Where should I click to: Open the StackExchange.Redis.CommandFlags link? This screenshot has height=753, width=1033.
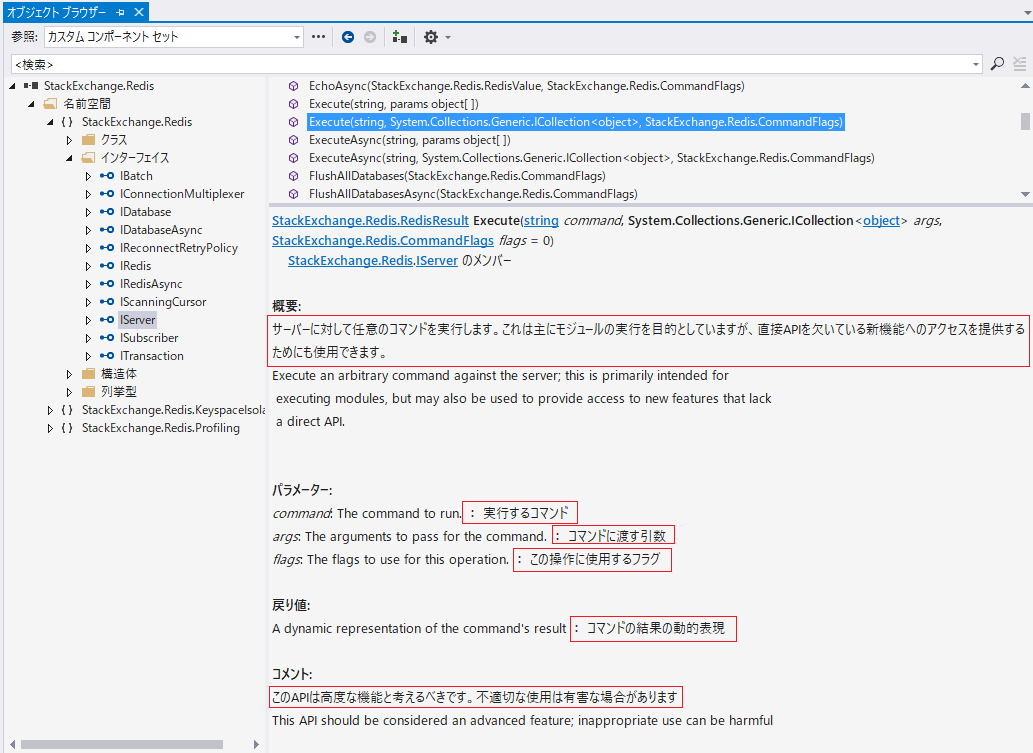click(383, 240)
